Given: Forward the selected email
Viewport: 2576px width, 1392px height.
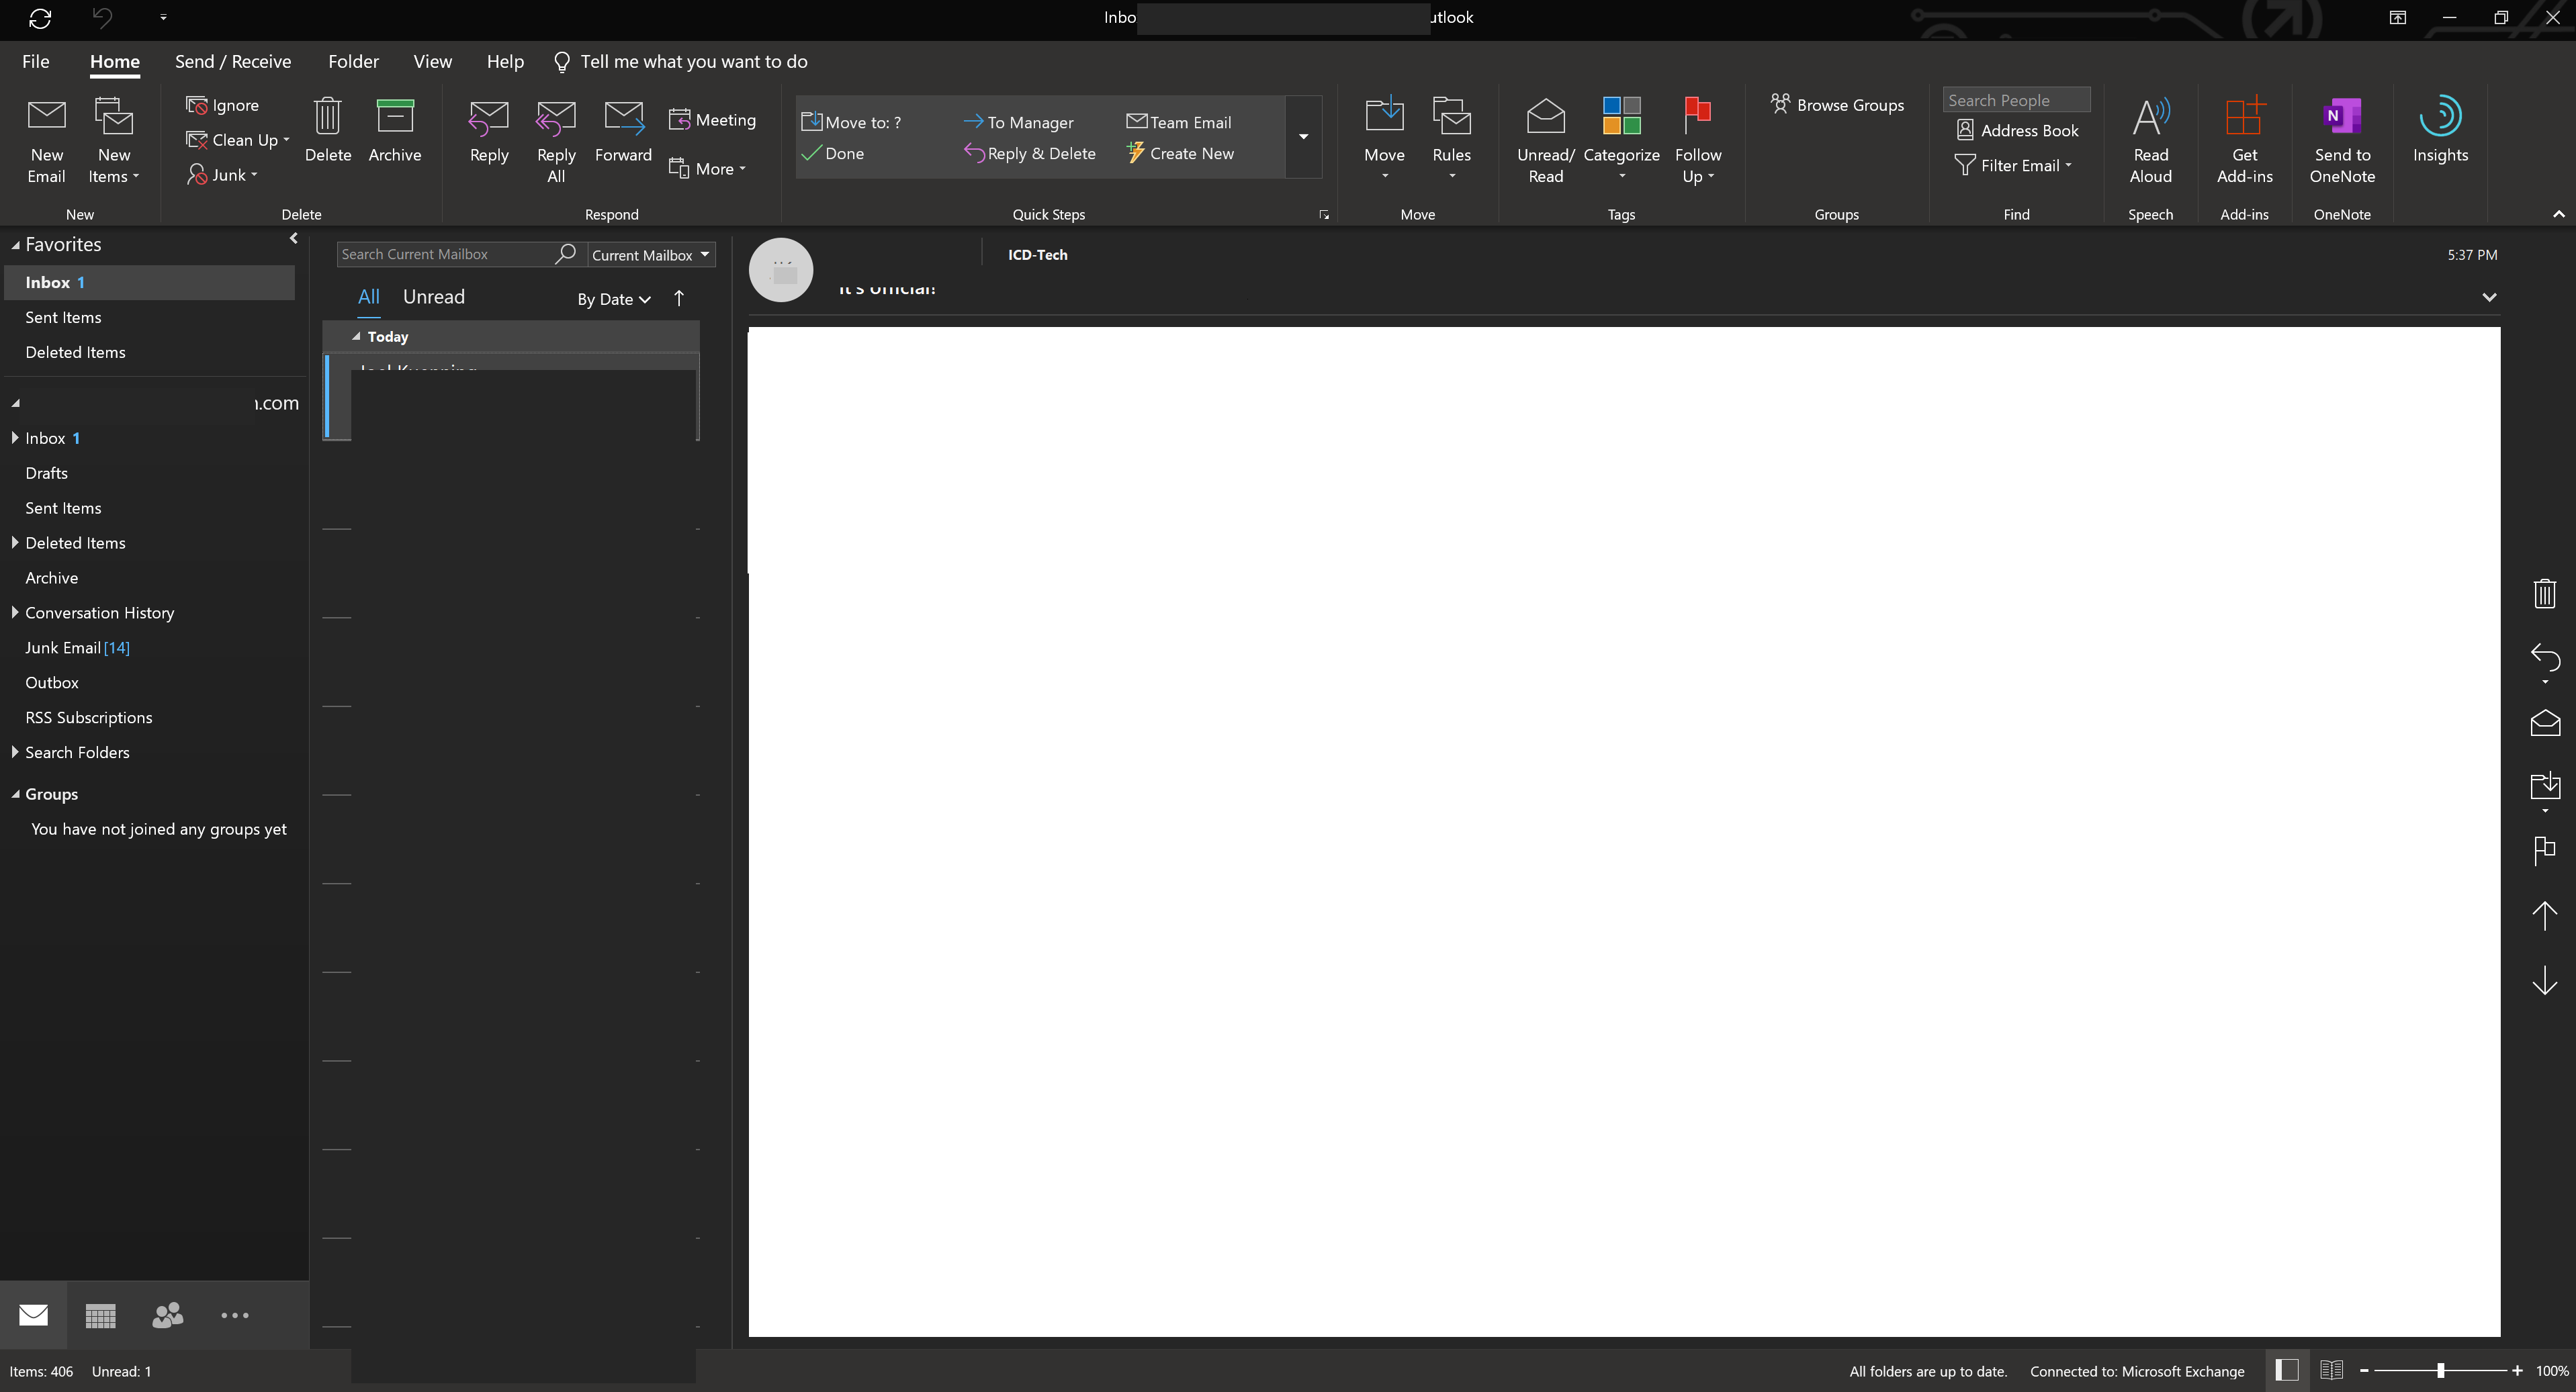Looking at the screenshot, I should tap(623, 131).
